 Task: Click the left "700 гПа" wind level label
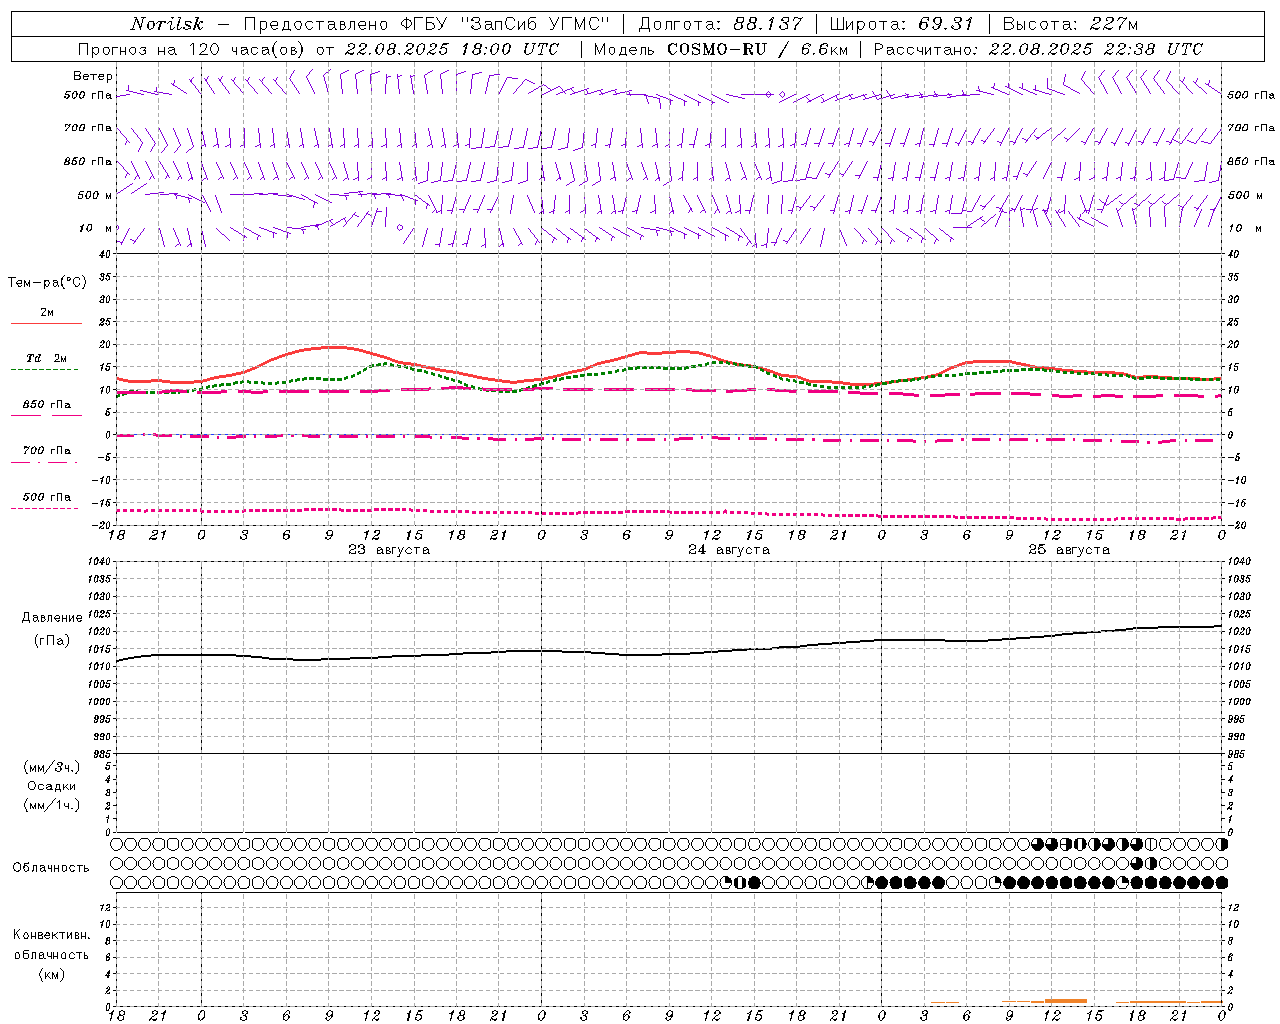88,128
